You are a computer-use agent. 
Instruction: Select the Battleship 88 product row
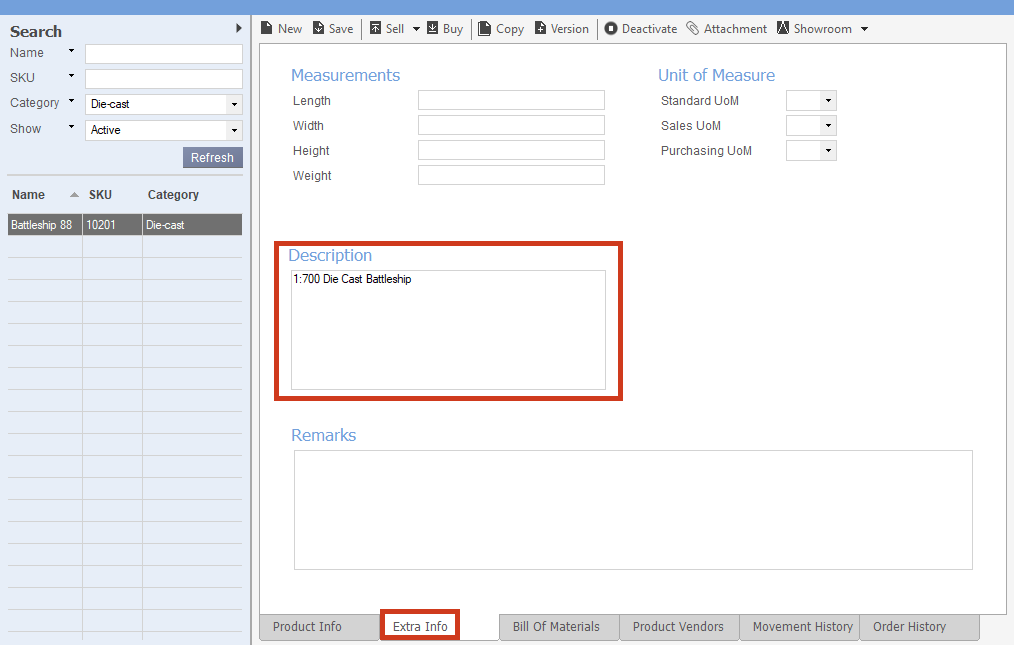[x=125, y=224]
